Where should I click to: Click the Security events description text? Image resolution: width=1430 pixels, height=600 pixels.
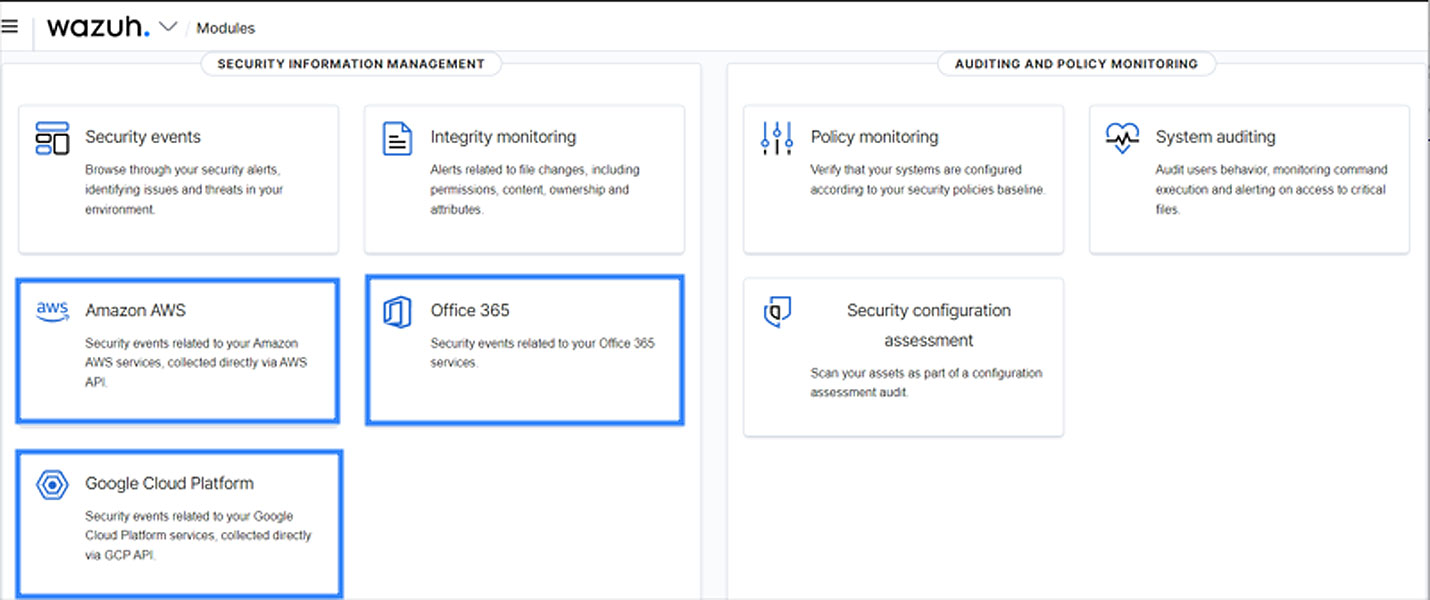click(x=184, y=190)
